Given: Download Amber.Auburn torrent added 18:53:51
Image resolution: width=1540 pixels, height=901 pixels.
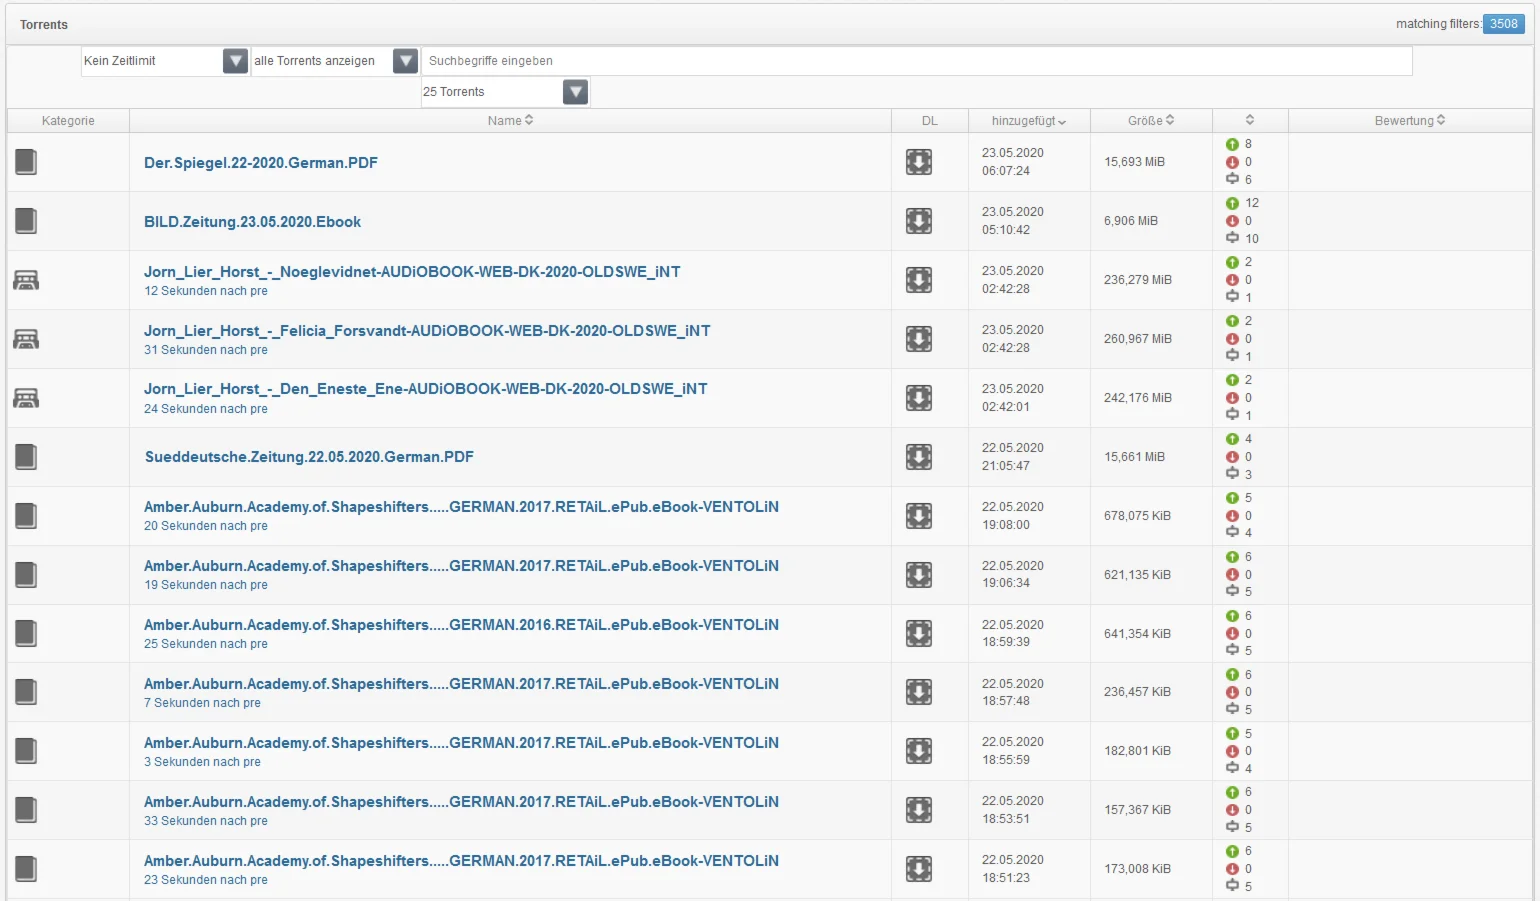Looking at the screenshot, I should pos(919,810).
